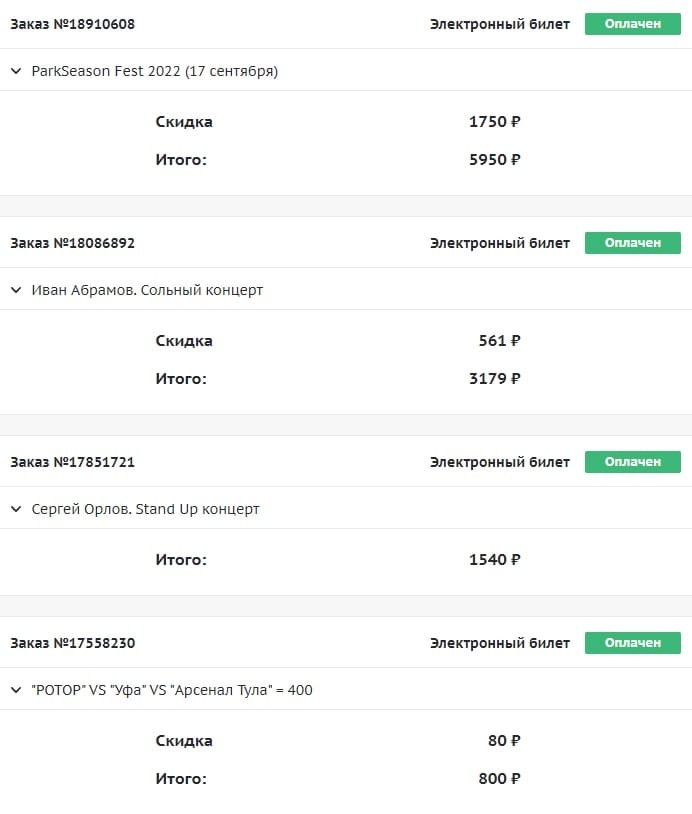Toggle the Сергей Орлов Stand Up chevron
This screenshot has width=692, height=814.
pyautogui.click(x=16, y=509)
